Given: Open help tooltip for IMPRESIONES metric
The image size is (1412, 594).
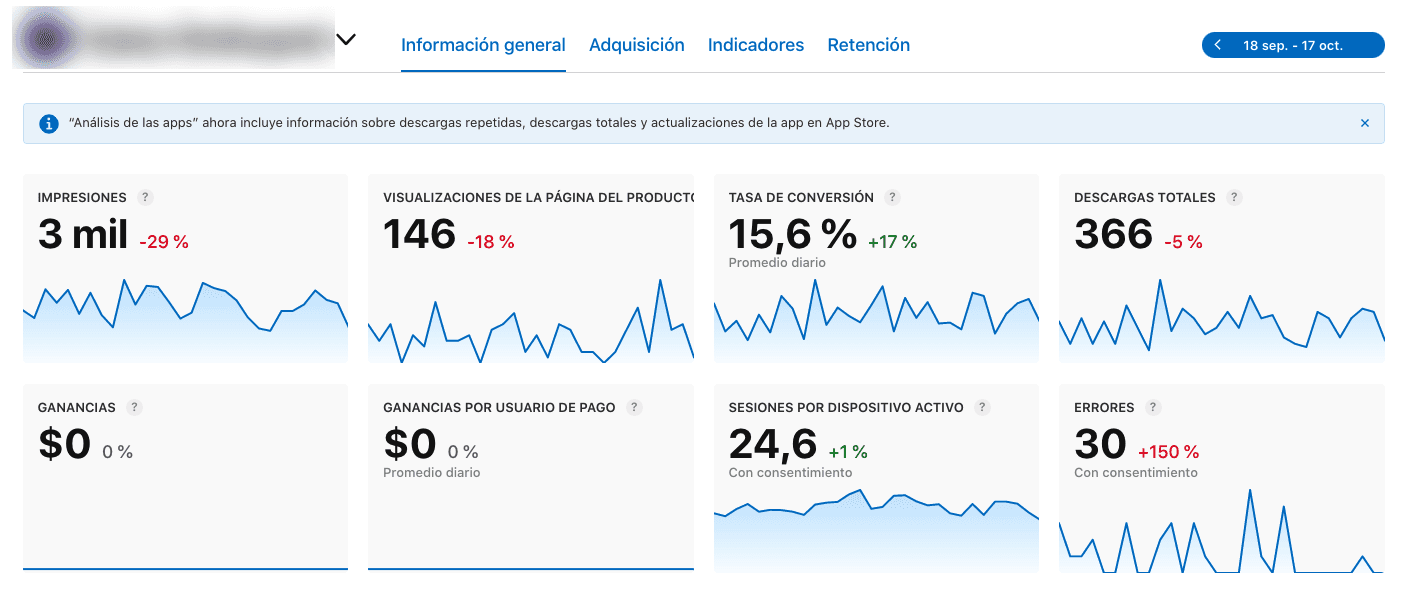Looking at the screenshot, I should point(147,197).
